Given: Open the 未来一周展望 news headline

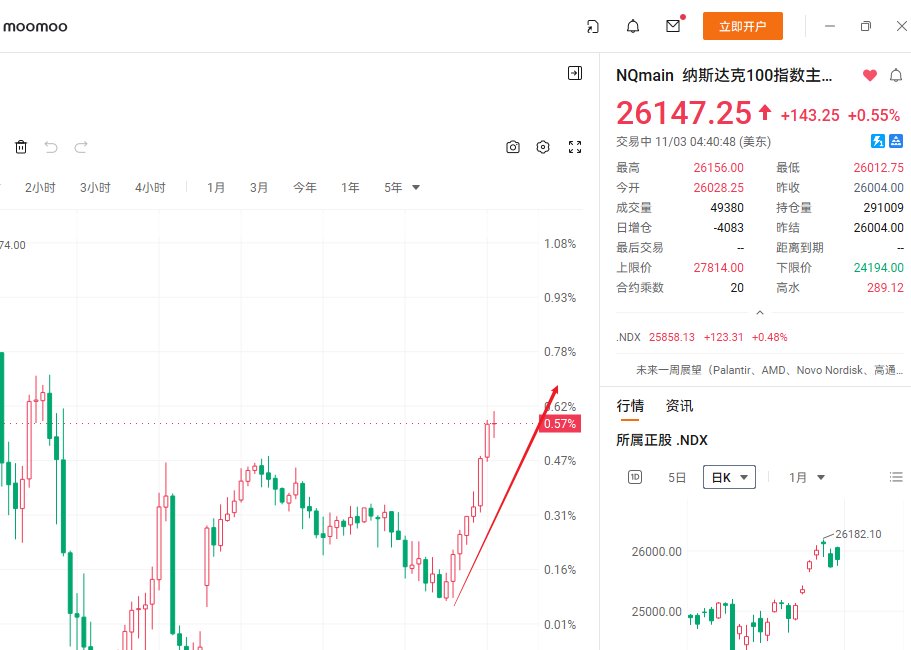Looking at the screenshot, I should point(769,370).
